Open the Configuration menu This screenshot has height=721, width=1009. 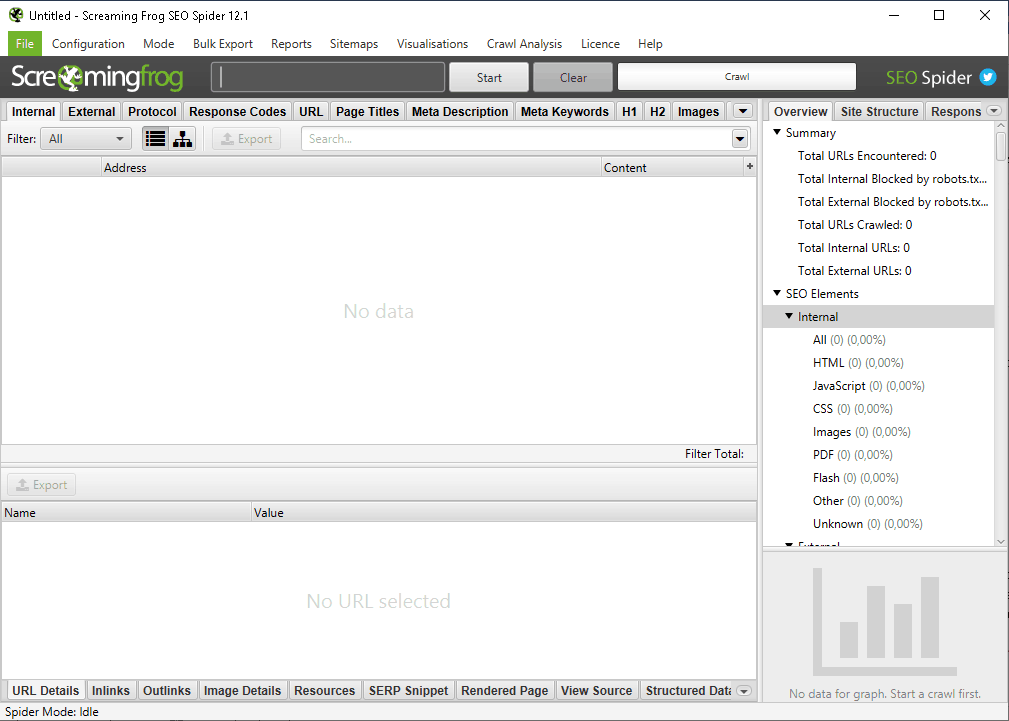[88, 44]
